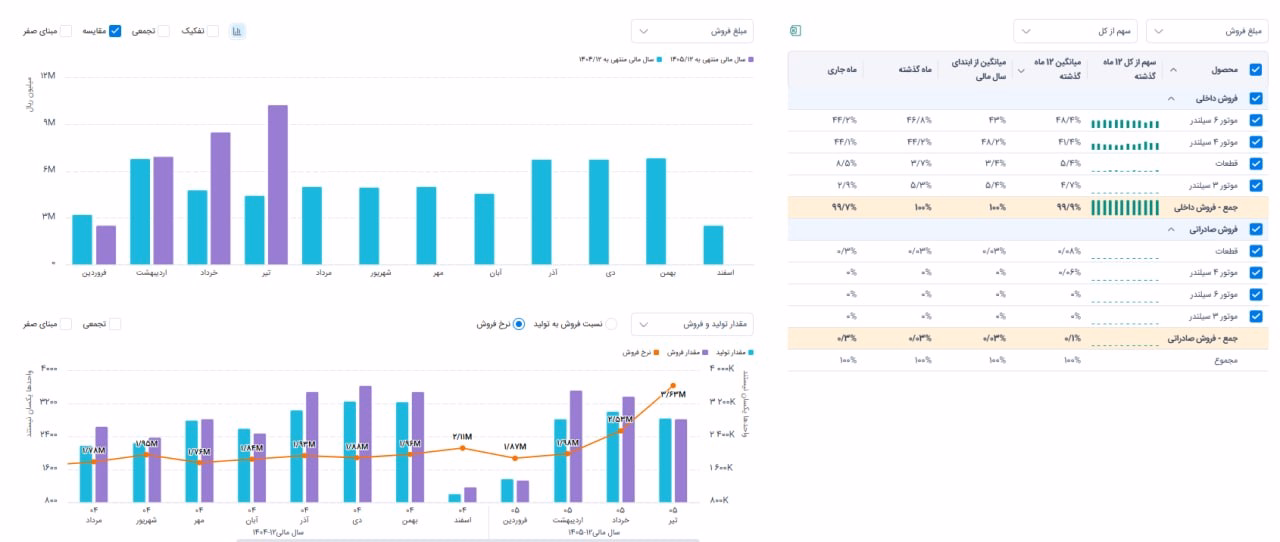1280x542 pixels.
Task: Click the blue اسفند bar in top chart
Action: point(713,244)
